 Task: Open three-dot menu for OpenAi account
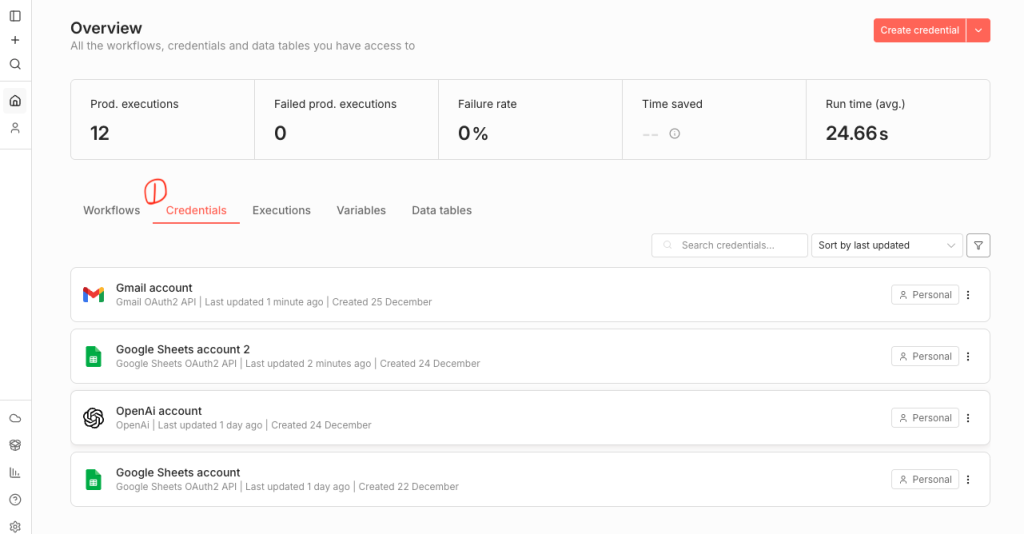968,418
